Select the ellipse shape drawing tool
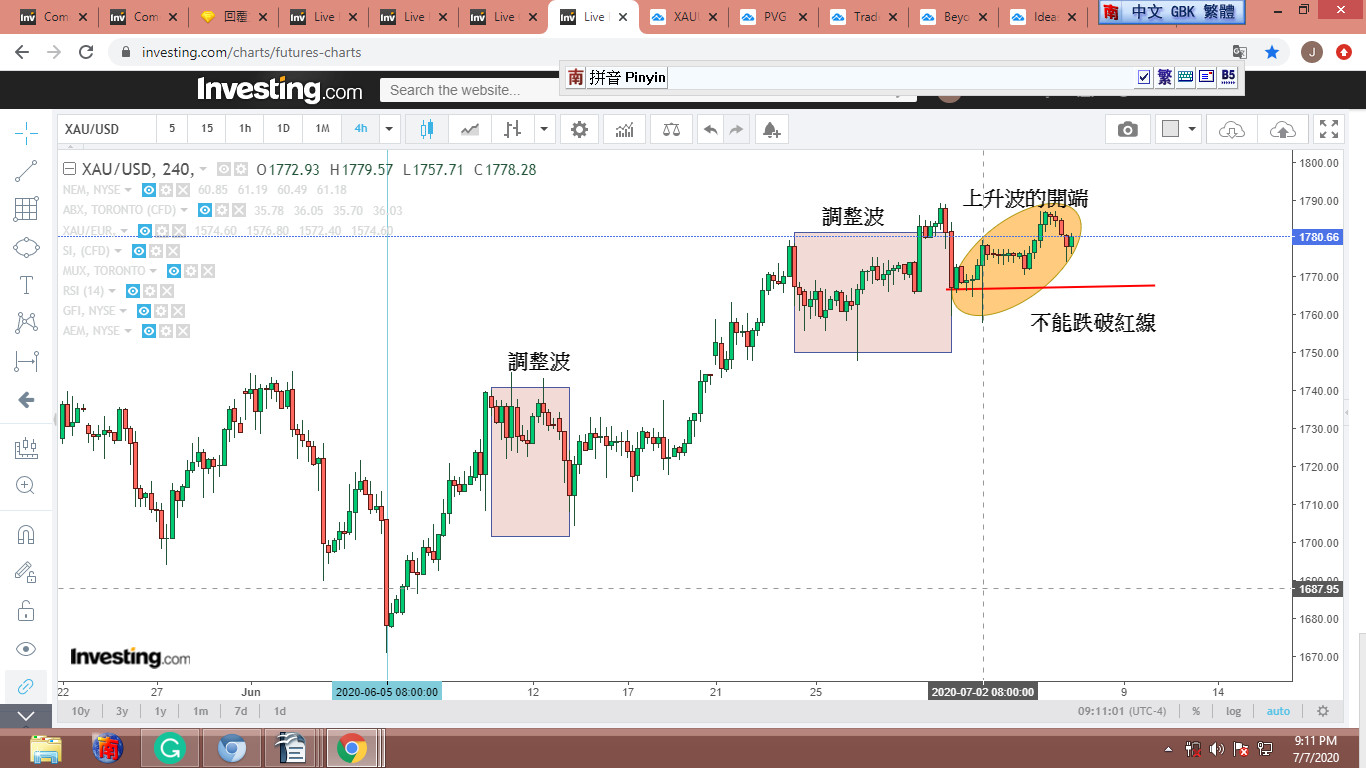 (x=26, y=248)
